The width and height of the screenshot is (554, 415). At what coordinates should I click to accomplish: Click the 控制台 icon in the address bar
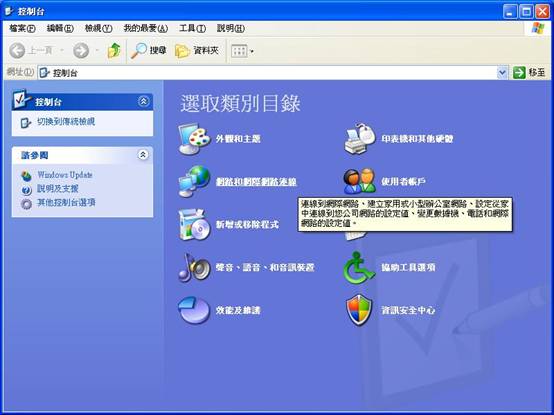[44, 73]
